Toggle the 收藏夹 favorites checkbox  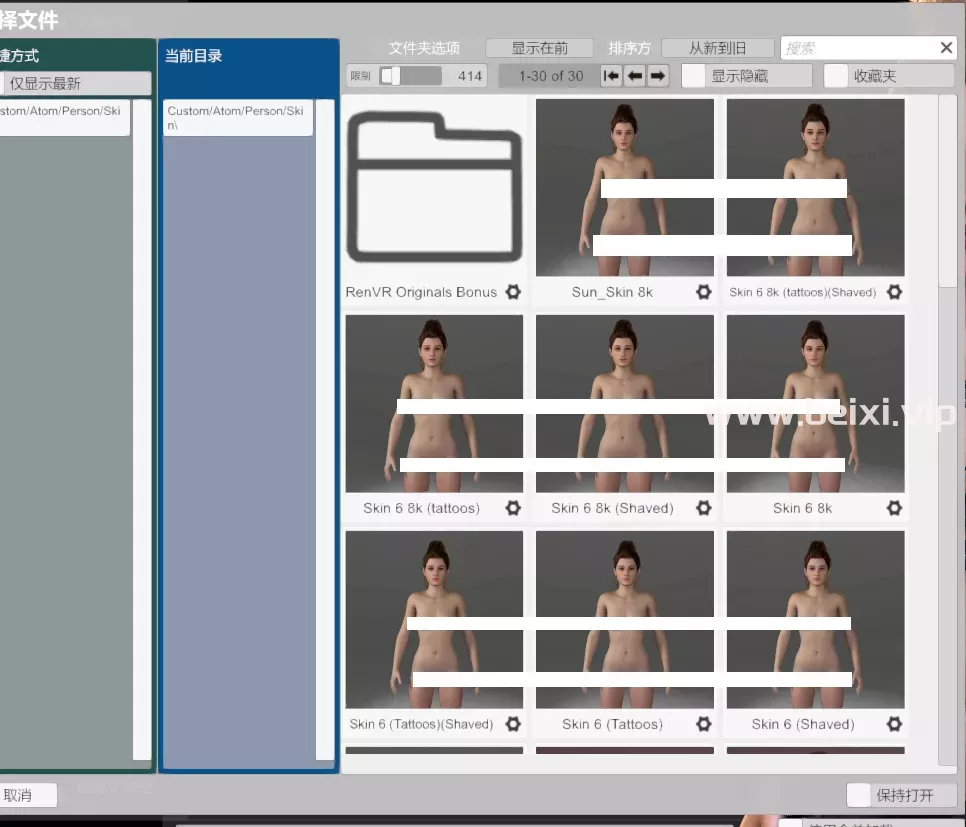pyautogui.click(x=835, y=76)
